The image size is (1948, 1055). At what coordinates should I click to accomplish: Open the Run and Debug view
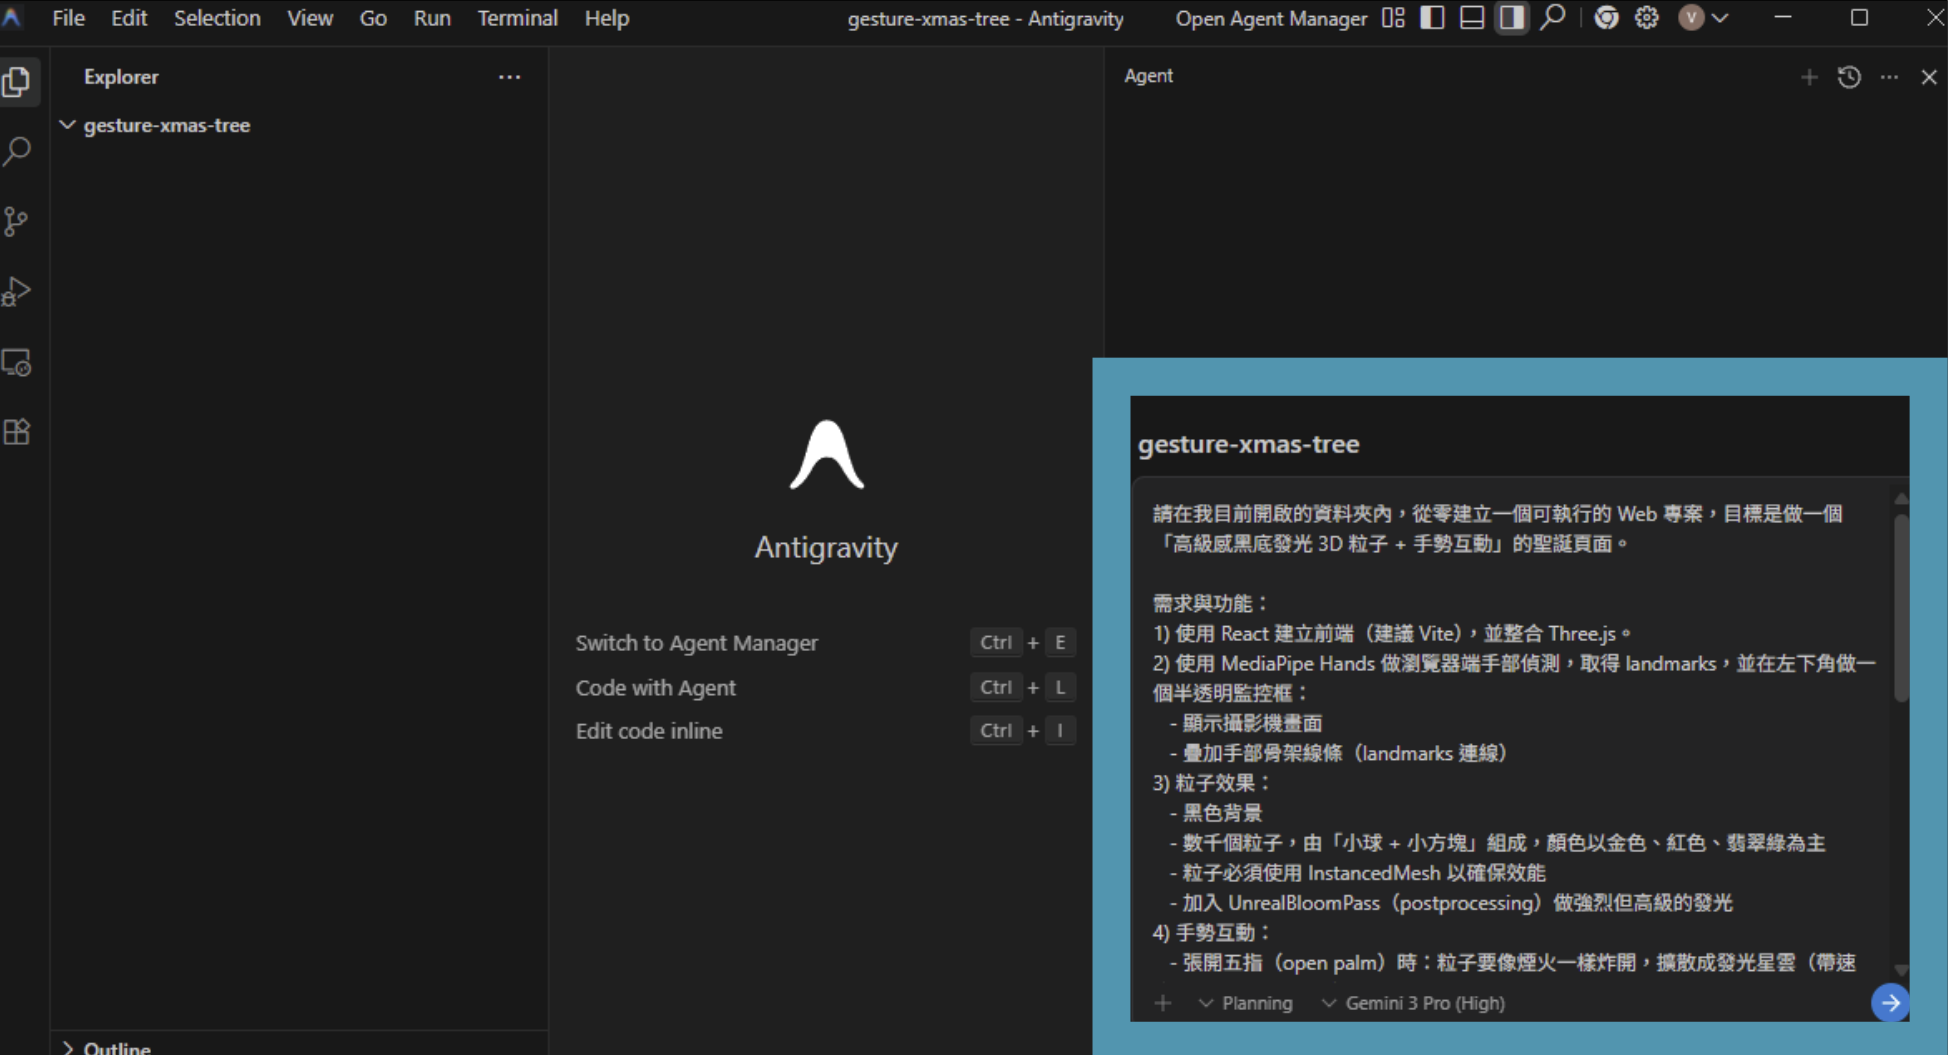pos(17,291)
